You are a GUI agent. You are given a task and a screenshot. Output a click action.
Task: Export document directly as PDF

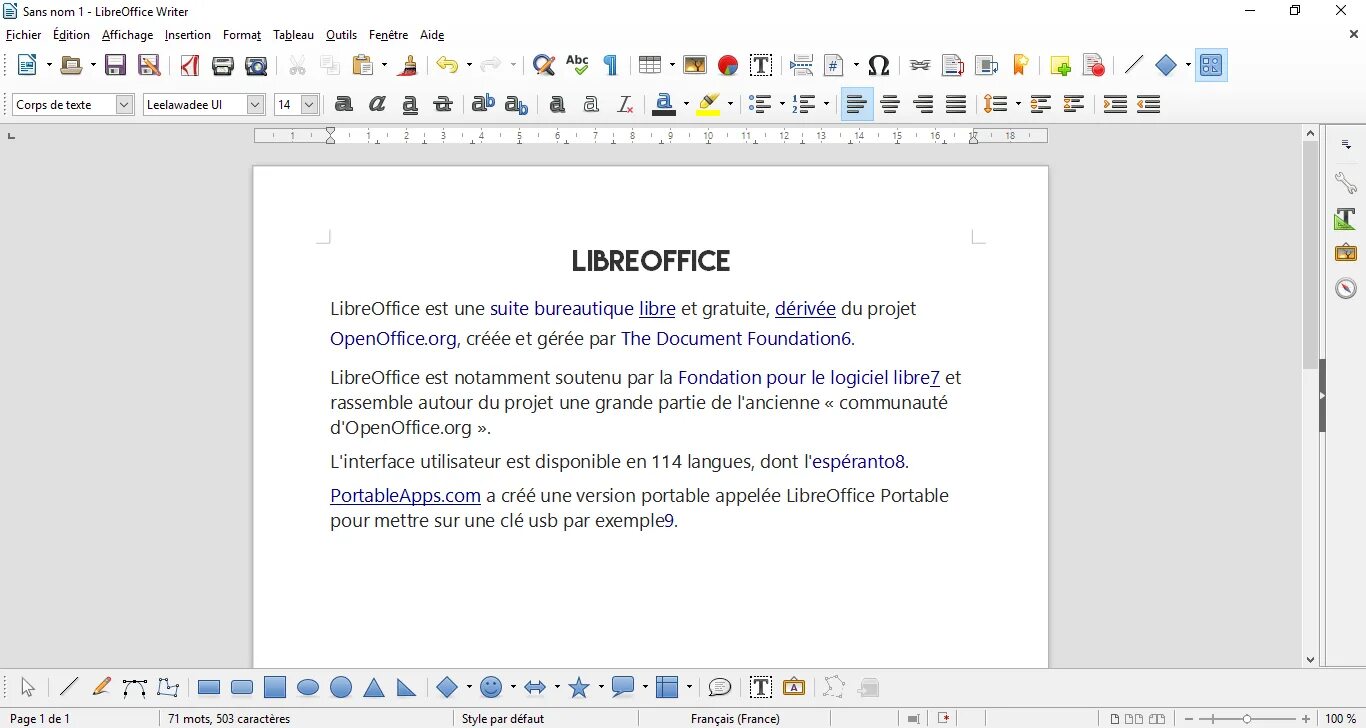190,66
